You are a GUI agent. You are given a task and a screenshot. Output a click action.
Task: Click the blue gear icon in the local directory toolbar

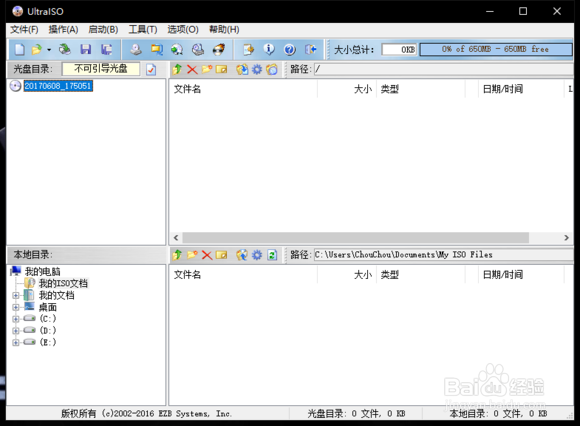257,255
